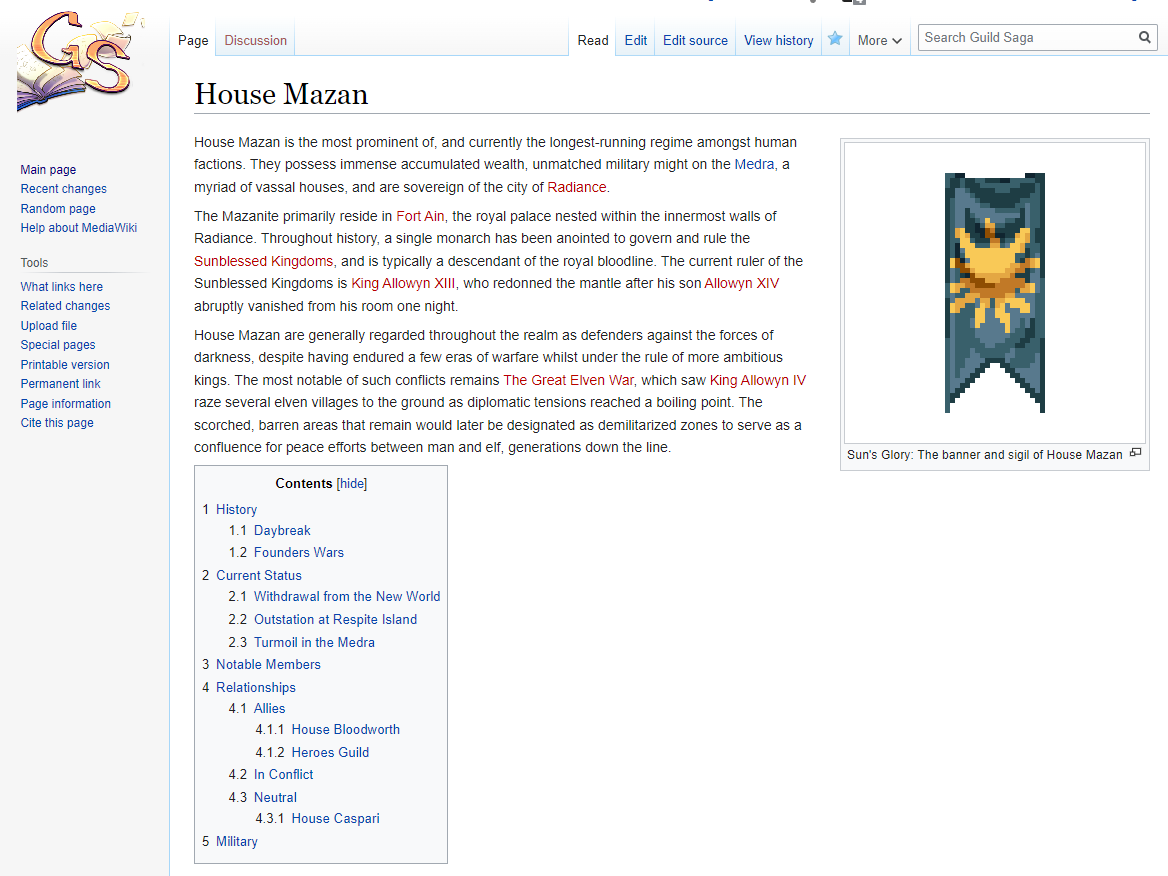Viewport: 1168px width, 876px height.
Task: Open Cite this page link
Action: pos(57,423)
